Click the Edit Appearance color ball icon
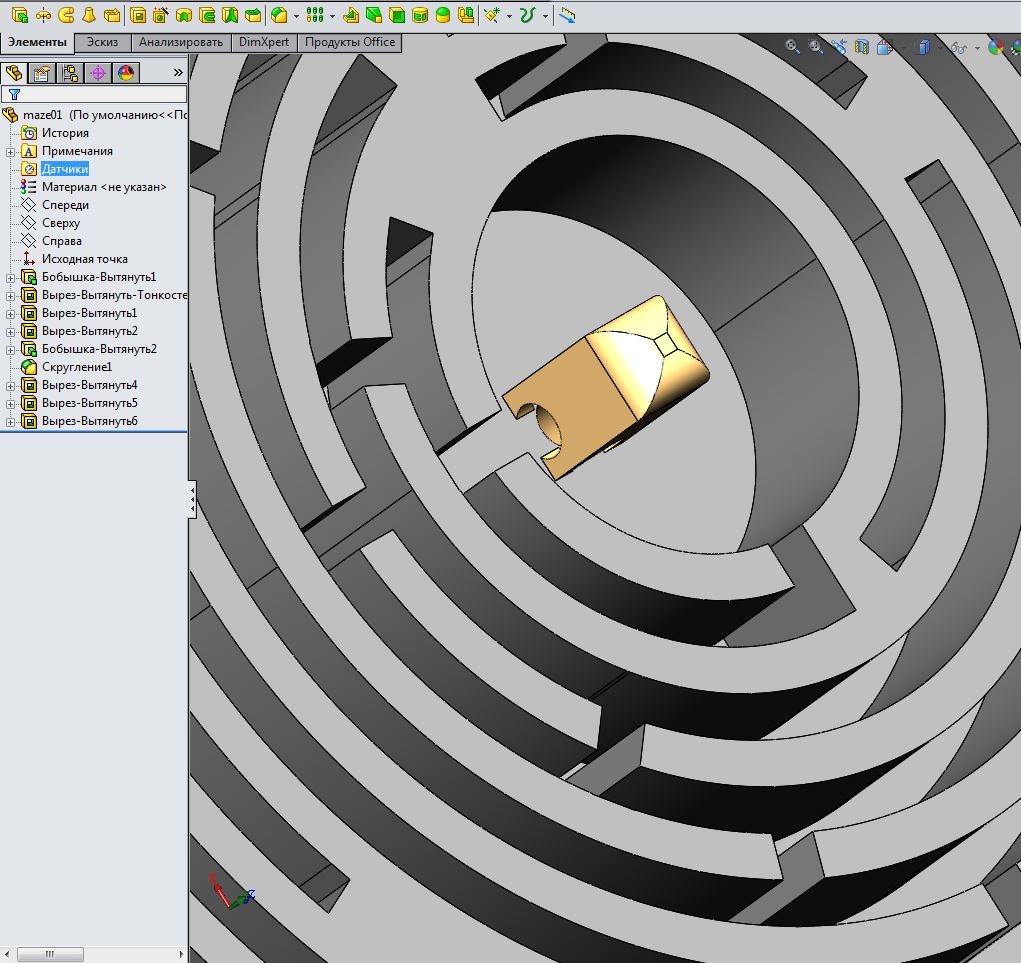The height and width of the screenshot is (963, 1021). coord(995,47)
